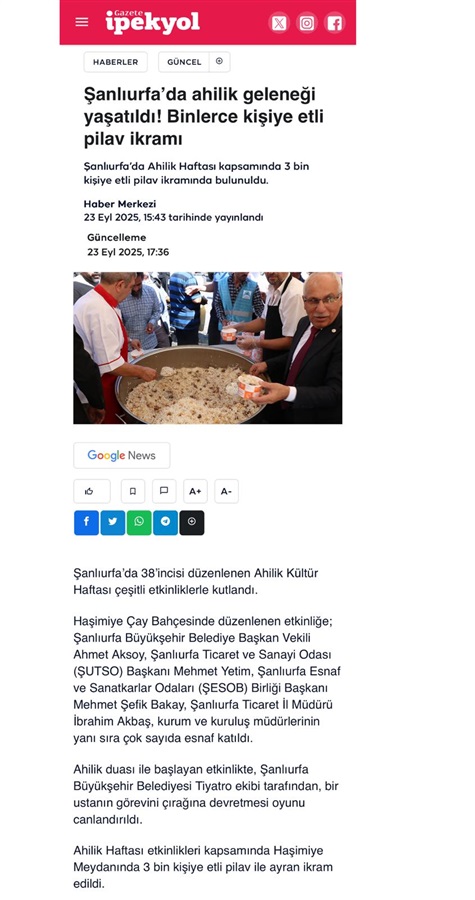Open the Instagram profile icon
475x900 pixels.
(x=307, y=23)
